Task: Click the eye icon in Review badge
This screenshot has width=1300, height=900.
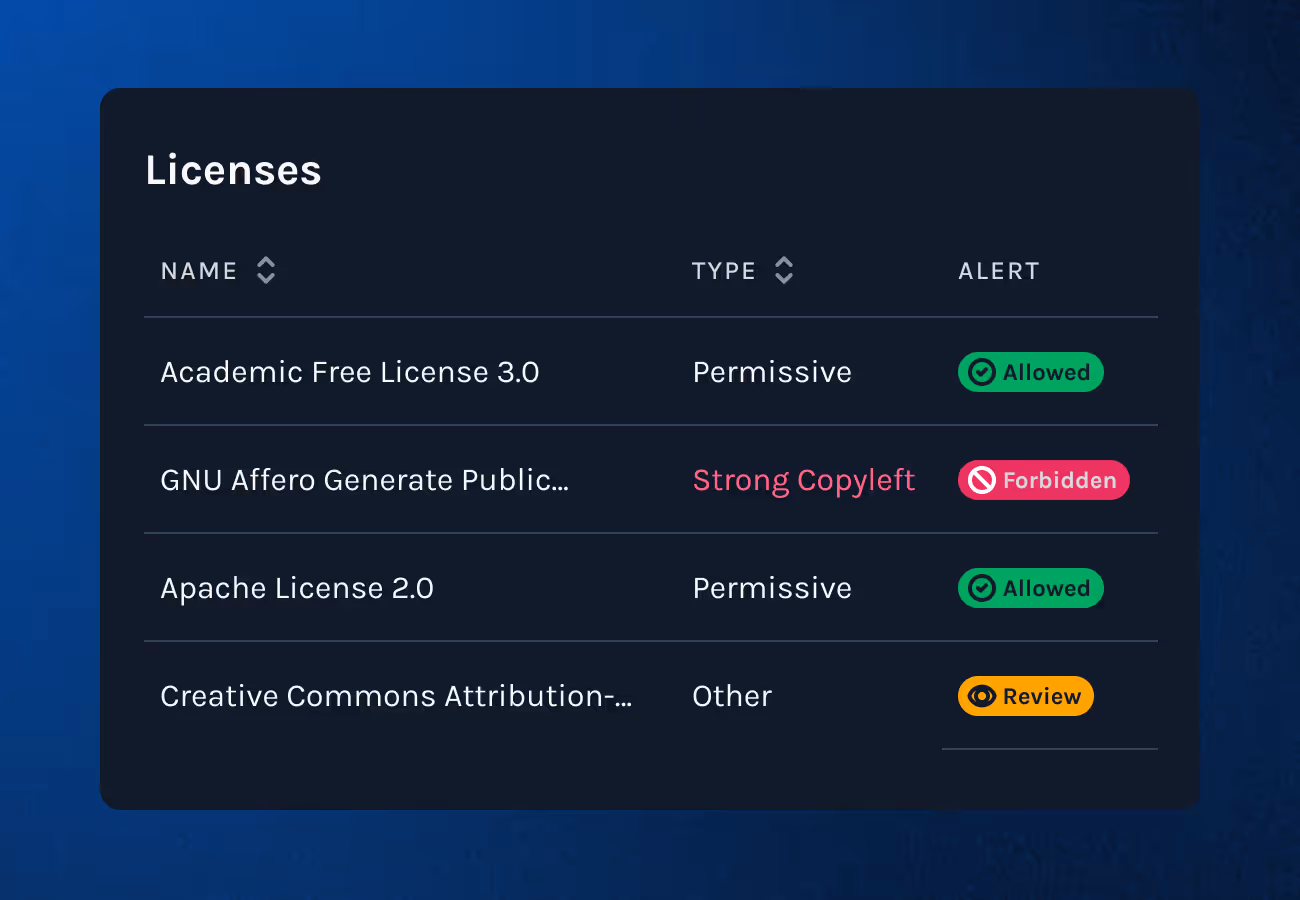Action: (982, 696)
